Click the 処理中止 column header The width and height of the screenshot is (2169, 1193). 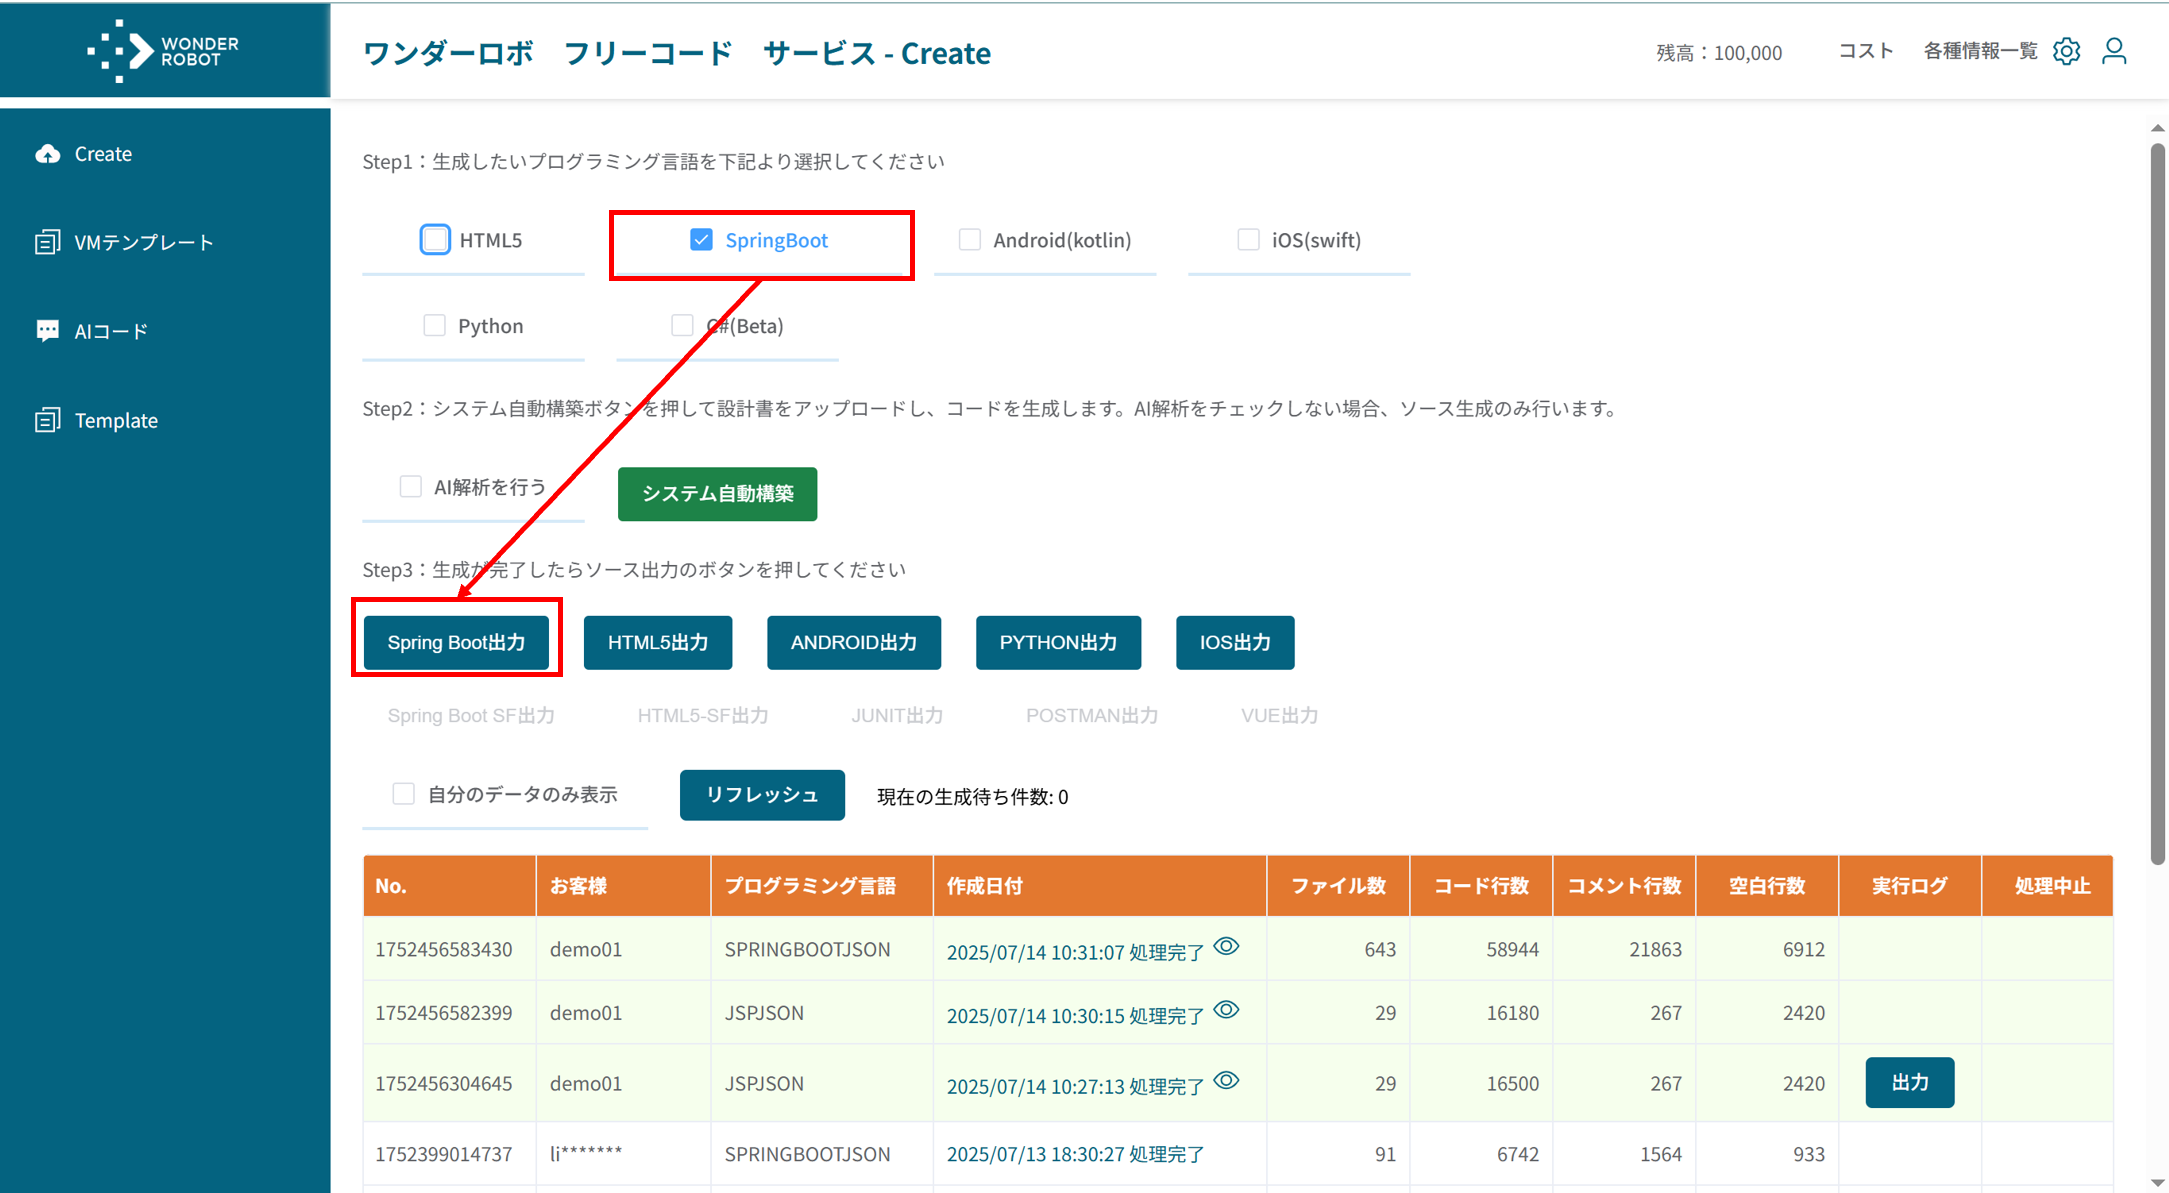(2048, 886)
